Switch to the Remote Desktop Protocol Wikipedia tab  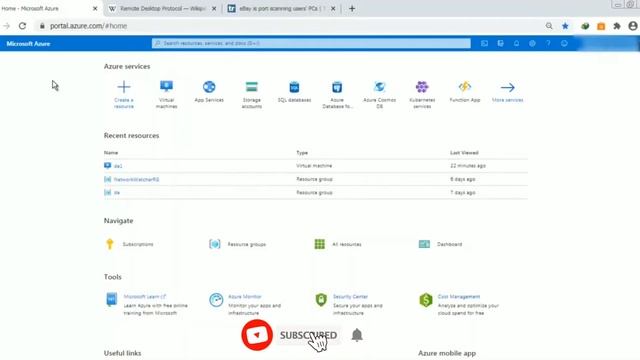click(x=162, y=8)
